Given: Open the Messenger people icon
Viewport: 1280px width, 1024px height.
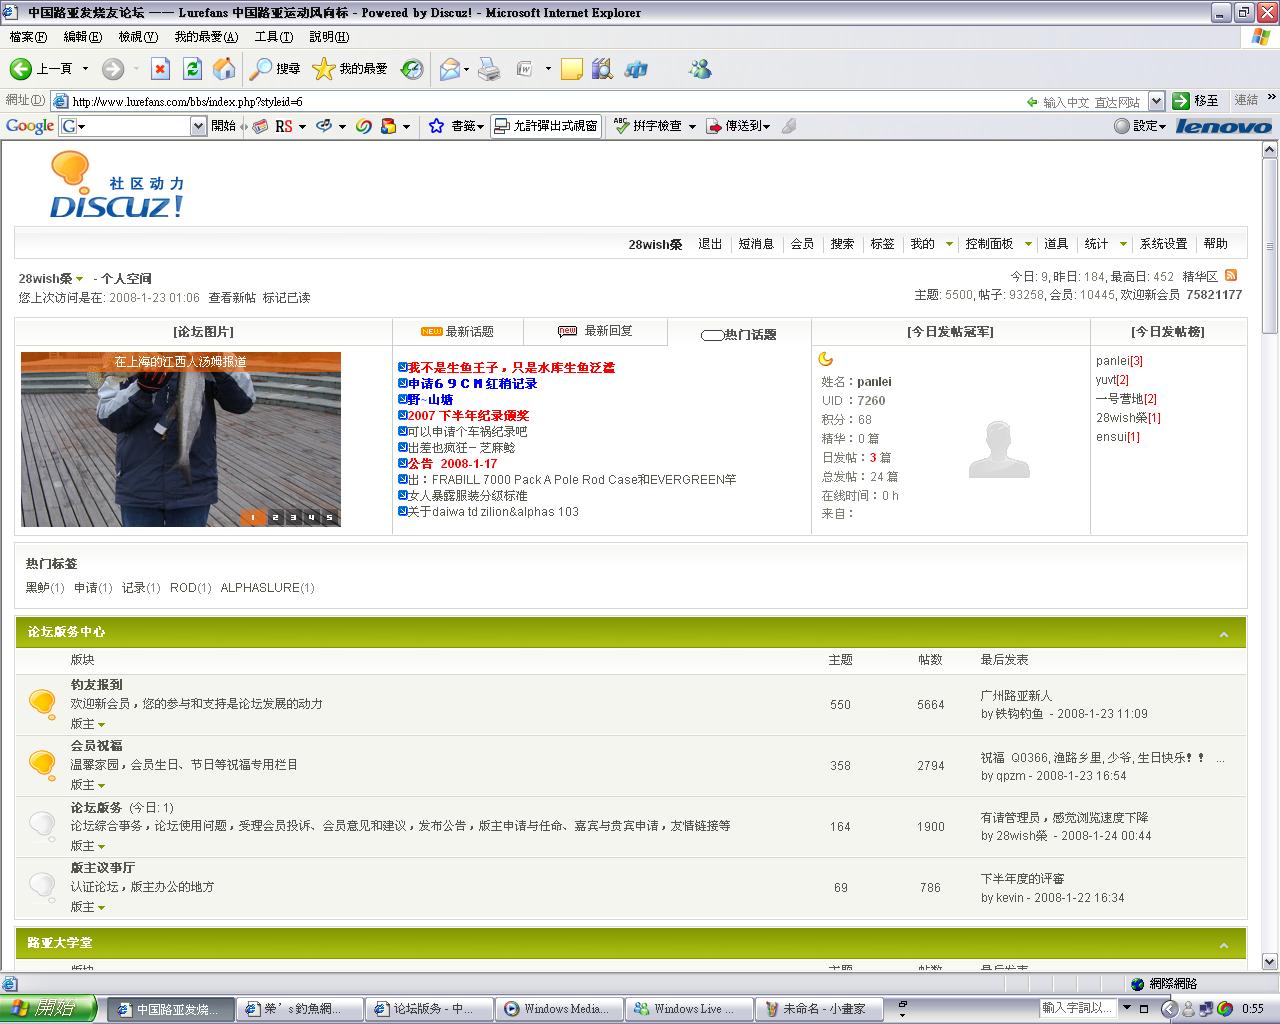Looking at the screenshot, I should point(700,69).
